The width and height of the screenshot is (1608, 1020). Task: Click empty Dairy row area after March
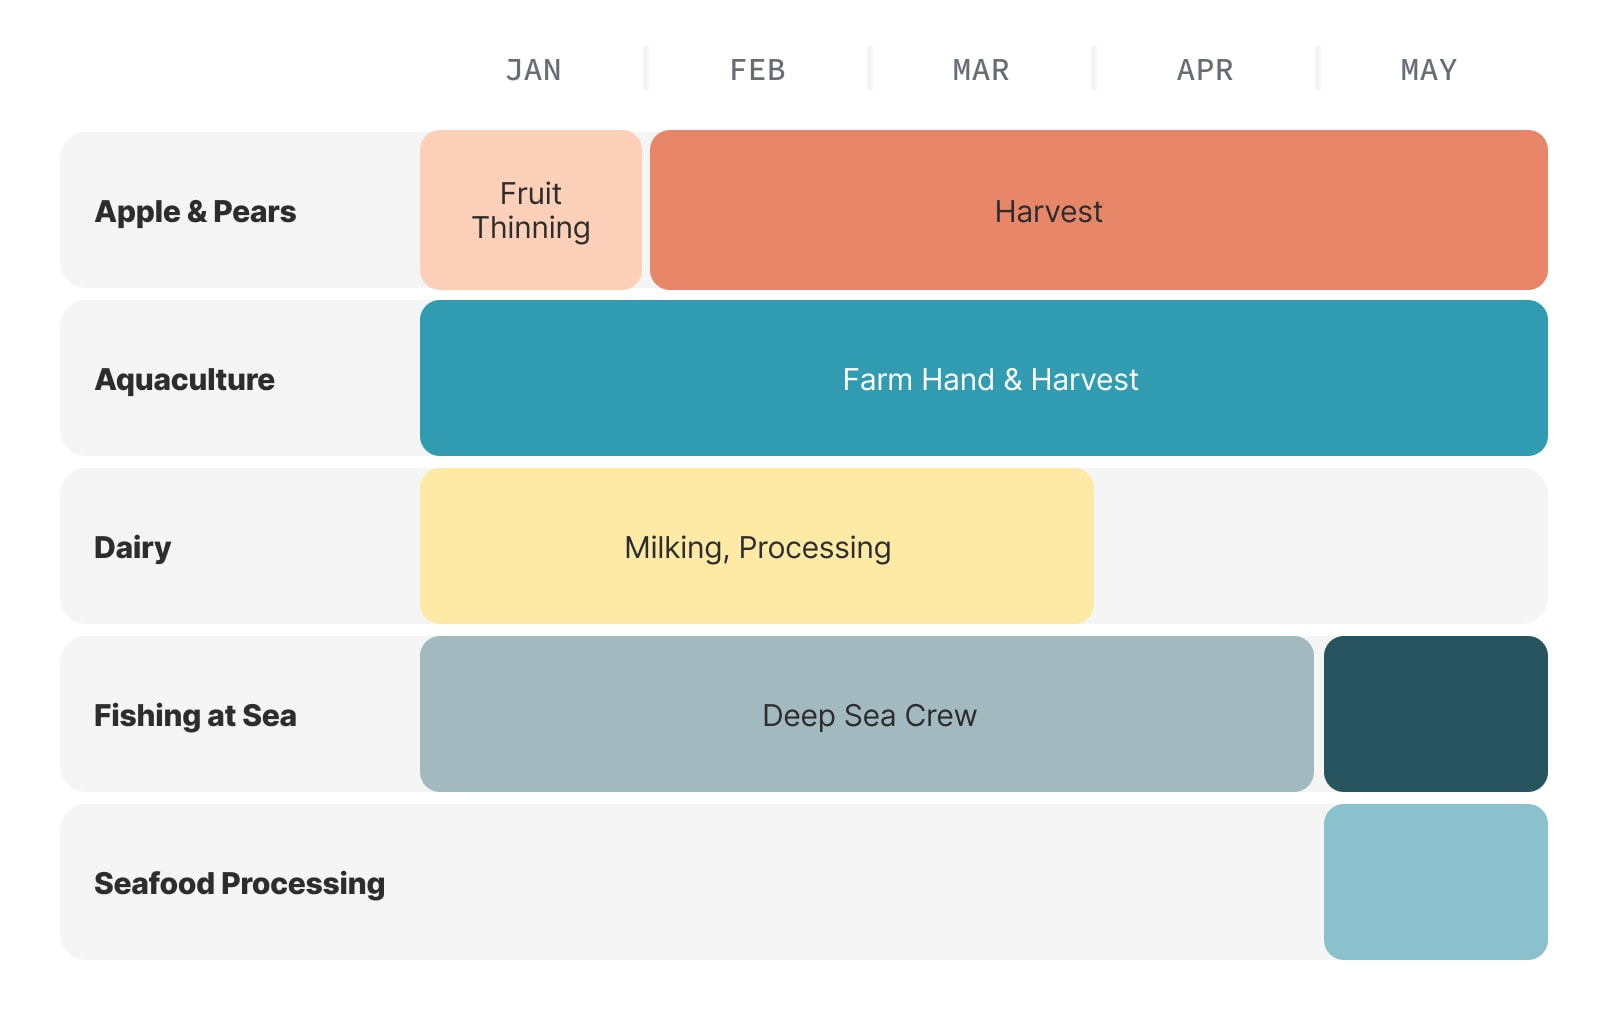[1321, 546]
